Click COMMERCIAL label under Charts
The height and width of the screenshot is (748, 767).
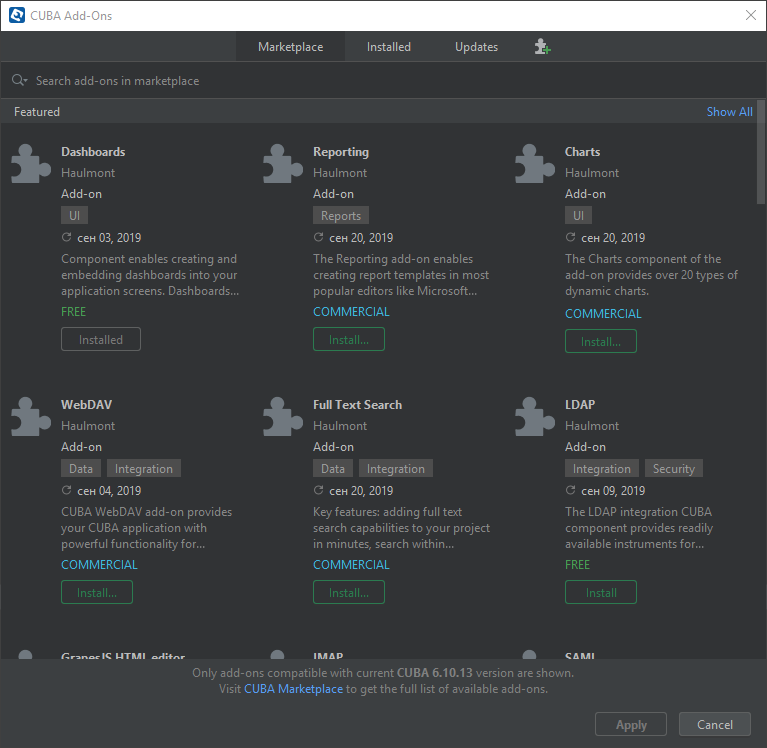coord(603,314)
